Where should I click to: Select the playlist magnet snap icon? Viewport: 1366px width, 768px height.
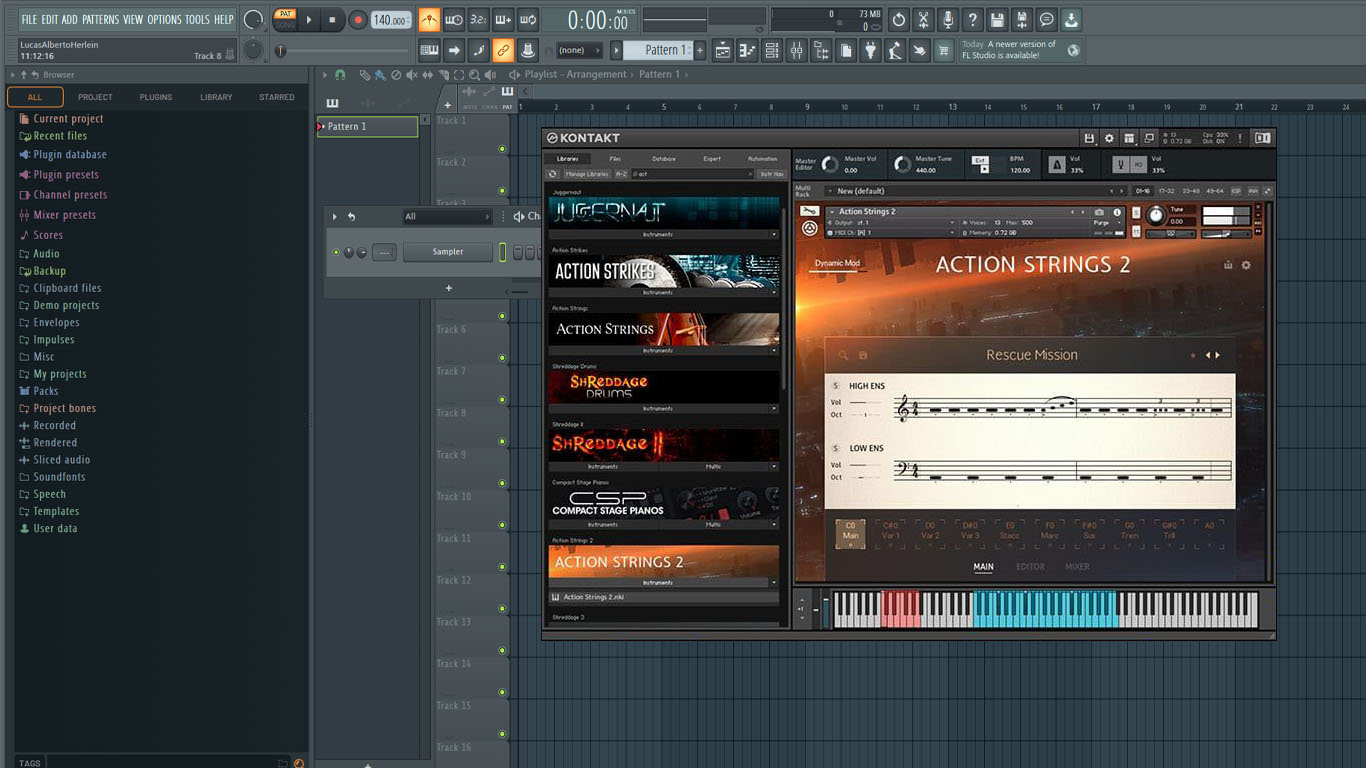coord(340,75)
